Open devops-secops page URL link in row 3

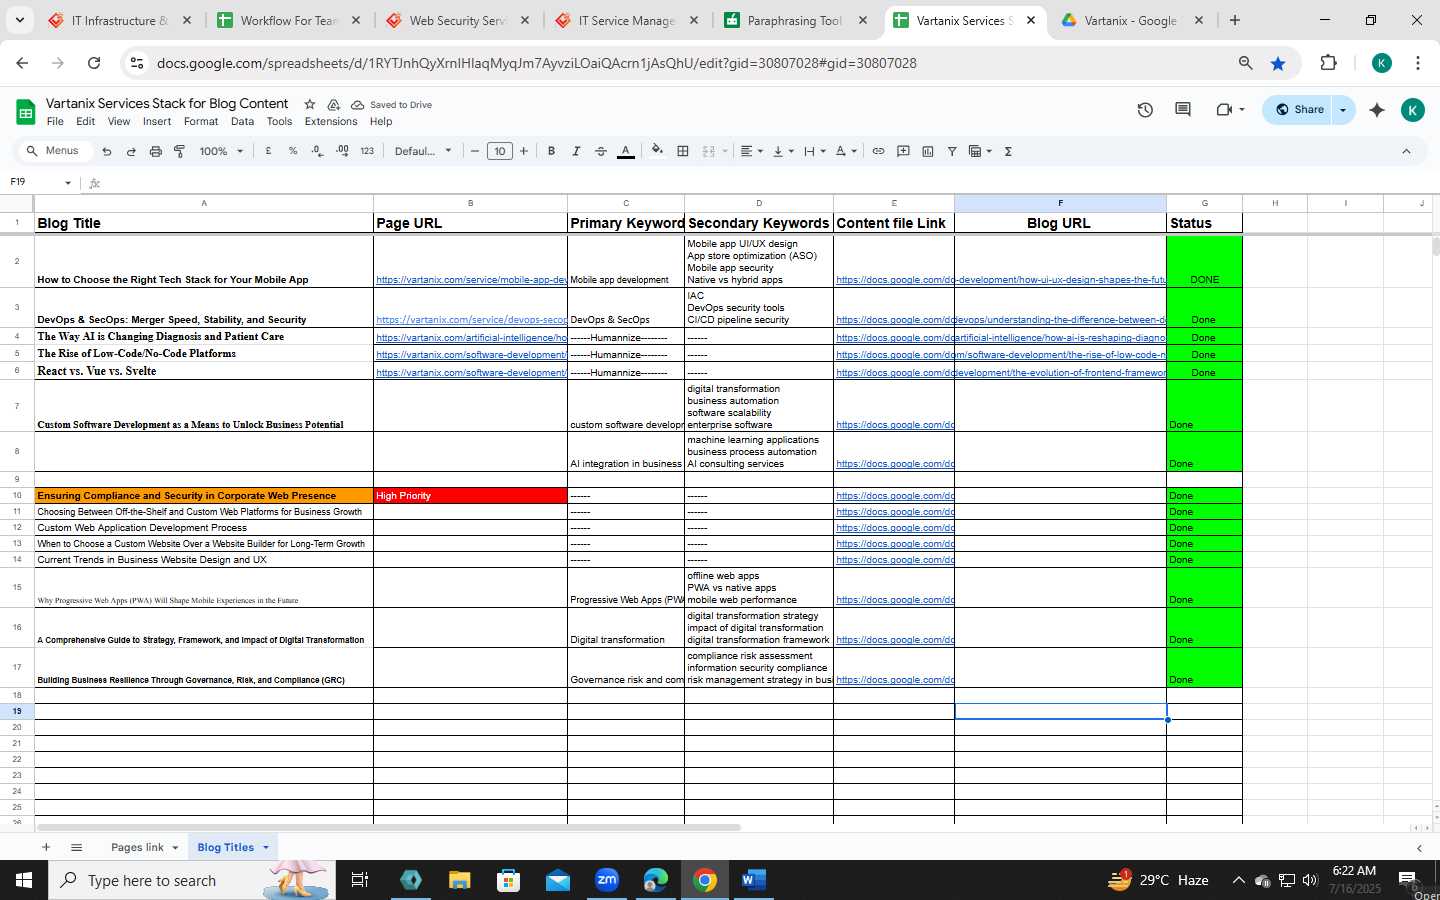pyautogui.click(x=471, y=320)
